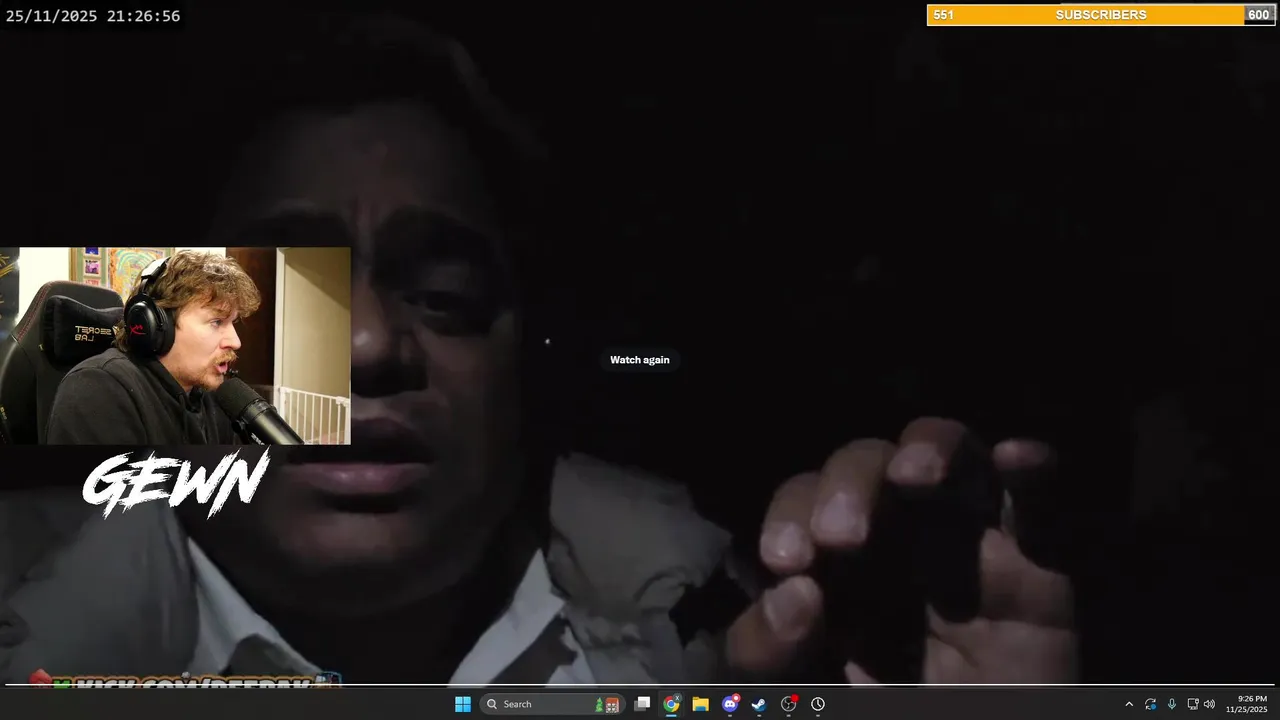
Task: Open Steam from the taskbar
Action: click(759, 704)
